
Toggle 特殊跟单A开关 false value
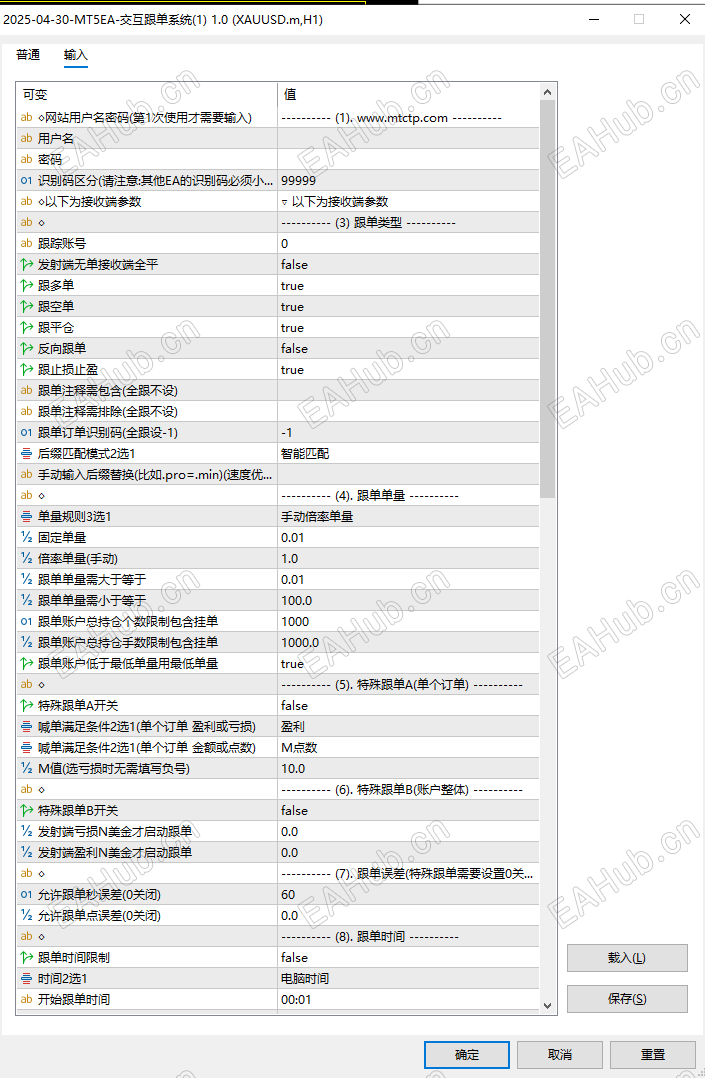pos(409,705)
